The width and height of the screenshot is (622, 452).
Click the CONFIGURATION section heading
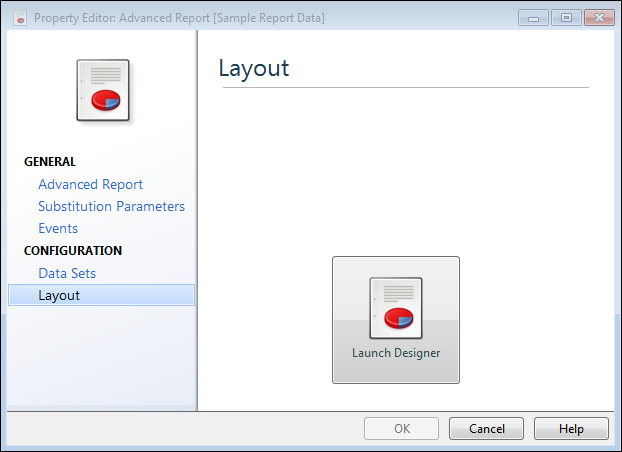click(x=73, y=251)
